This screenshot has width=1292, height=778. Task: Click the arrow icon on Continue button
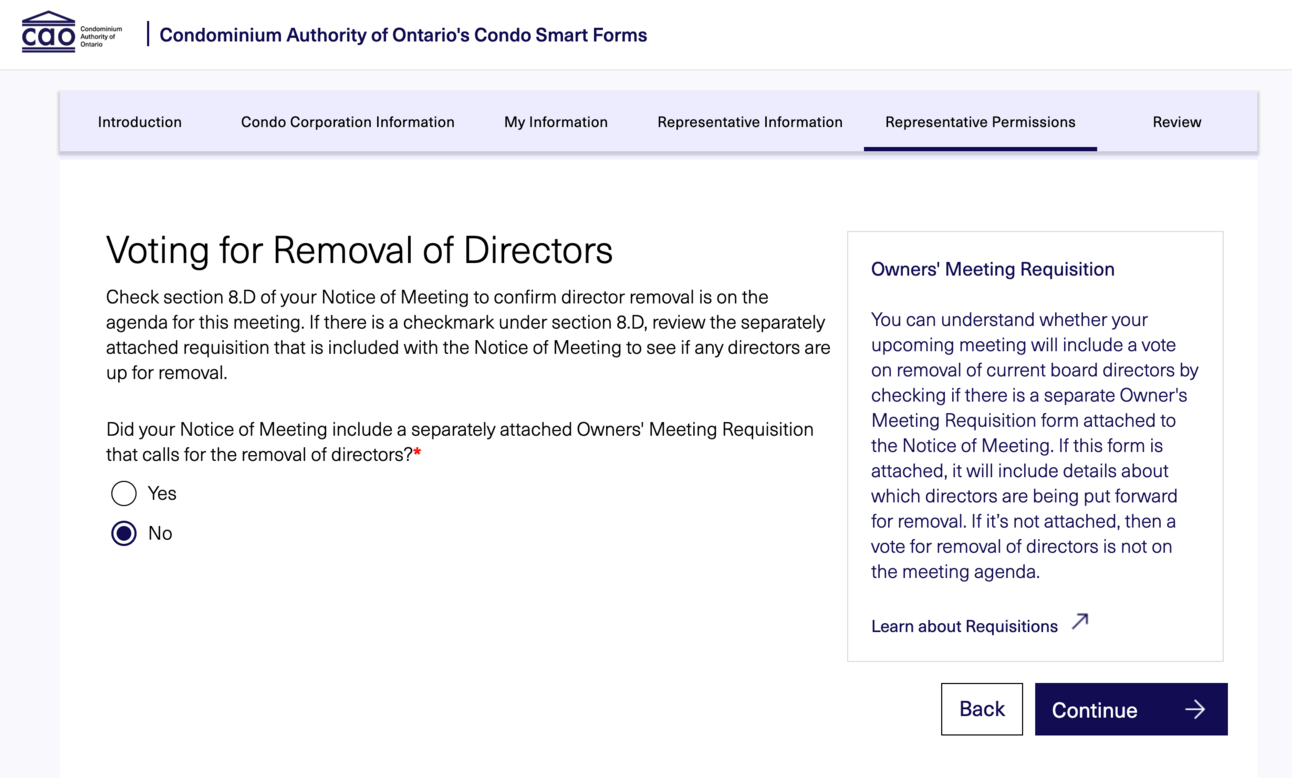click(1195, 709)
